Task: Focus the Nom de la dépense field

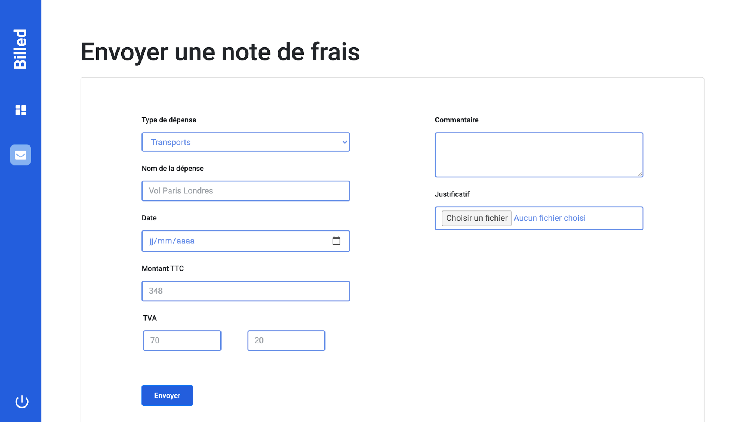Action: pos(246,191)
